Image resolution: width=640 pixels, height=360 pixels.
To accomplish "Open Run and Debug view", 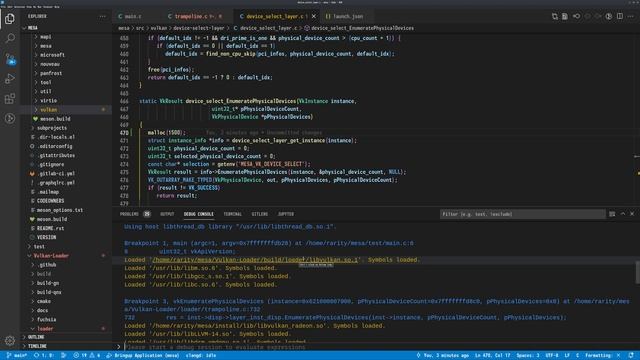I will (10, 79).
